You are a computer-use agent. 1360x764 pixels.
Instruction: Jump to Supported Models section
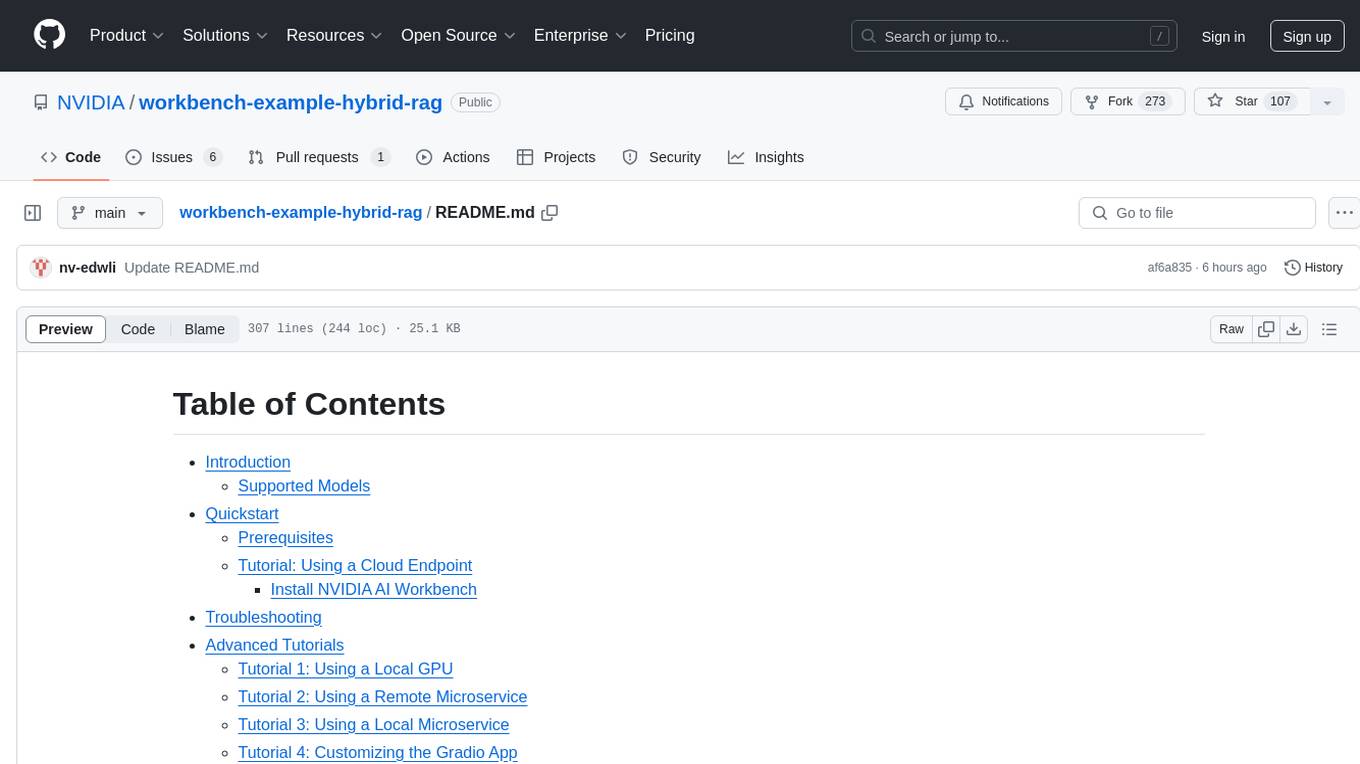coord(304,486)
